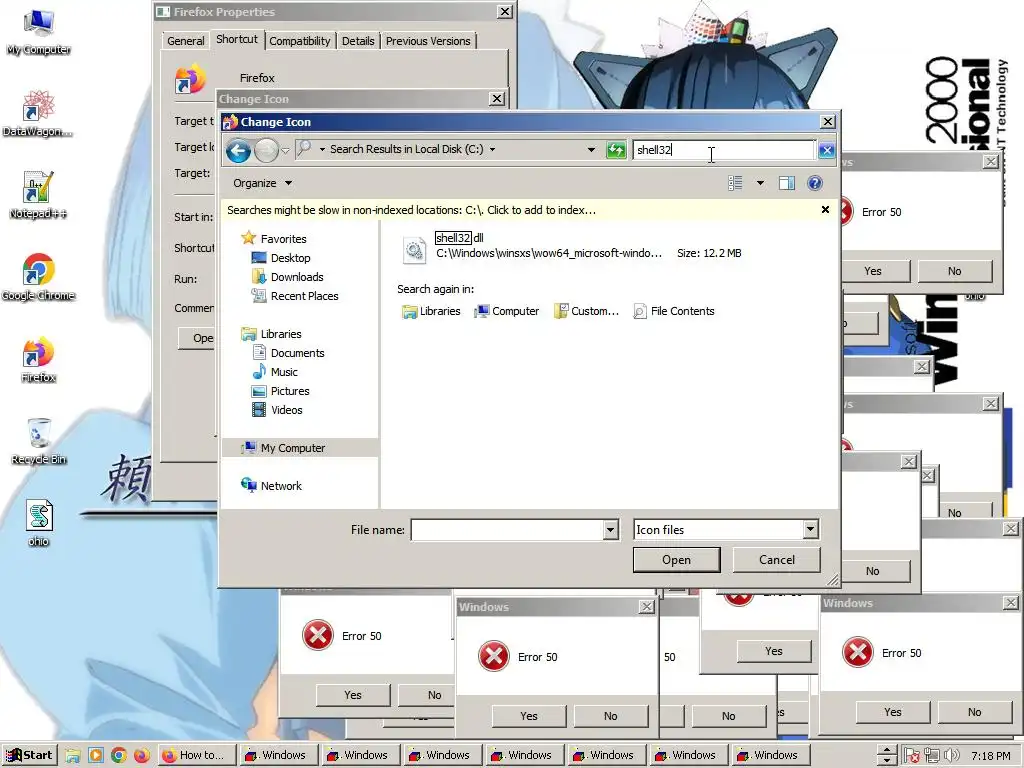The width and height of the screenshot is (1024, 768).
Task: Select the Recycle Bin desktop icon
Action: pos(39,442)
